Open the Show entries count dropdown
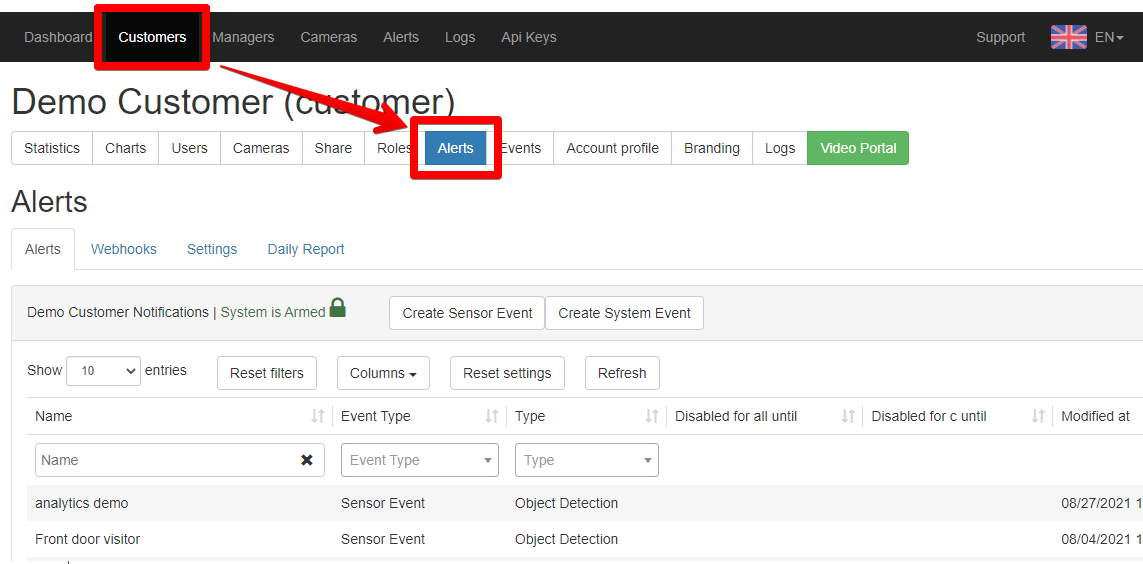 pos(104,371)
